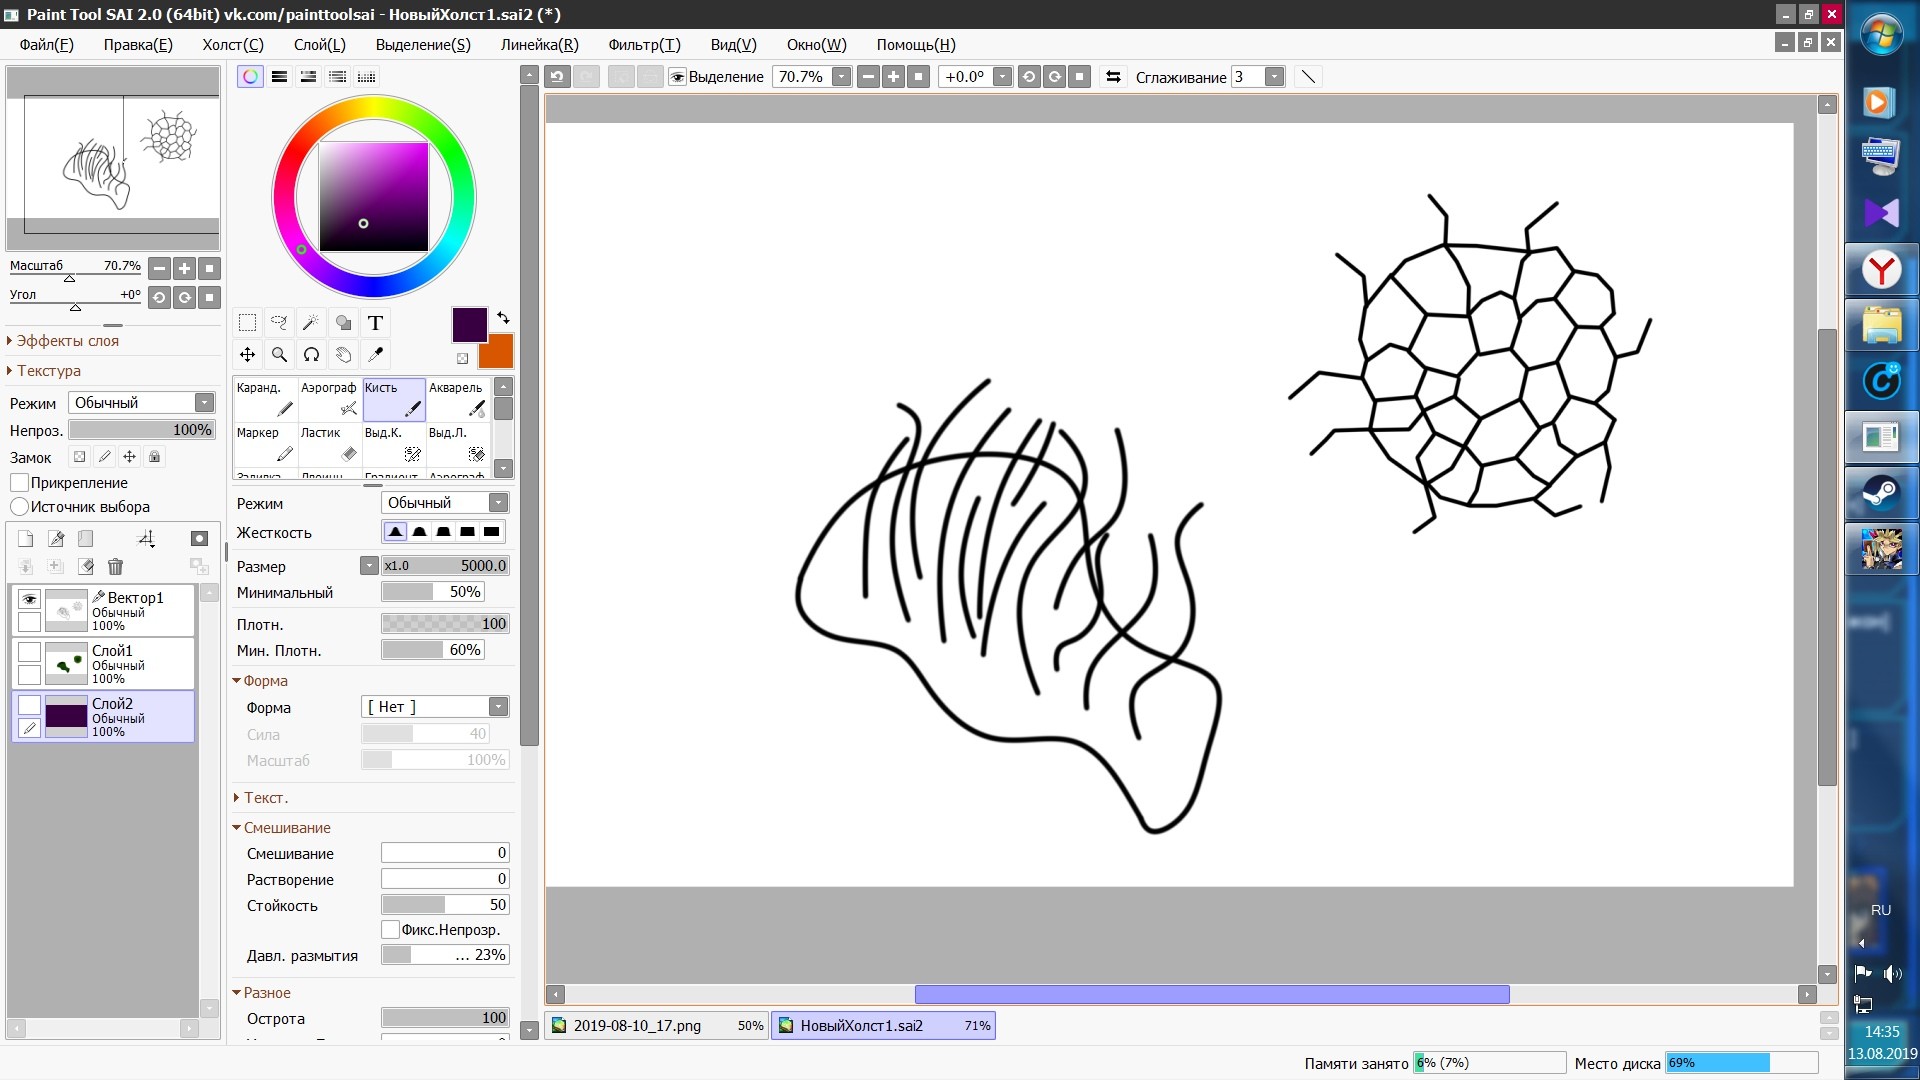Screen dimensions: 1920x1080
Task: Select the magic wand tool
Action: coord(311,322)
